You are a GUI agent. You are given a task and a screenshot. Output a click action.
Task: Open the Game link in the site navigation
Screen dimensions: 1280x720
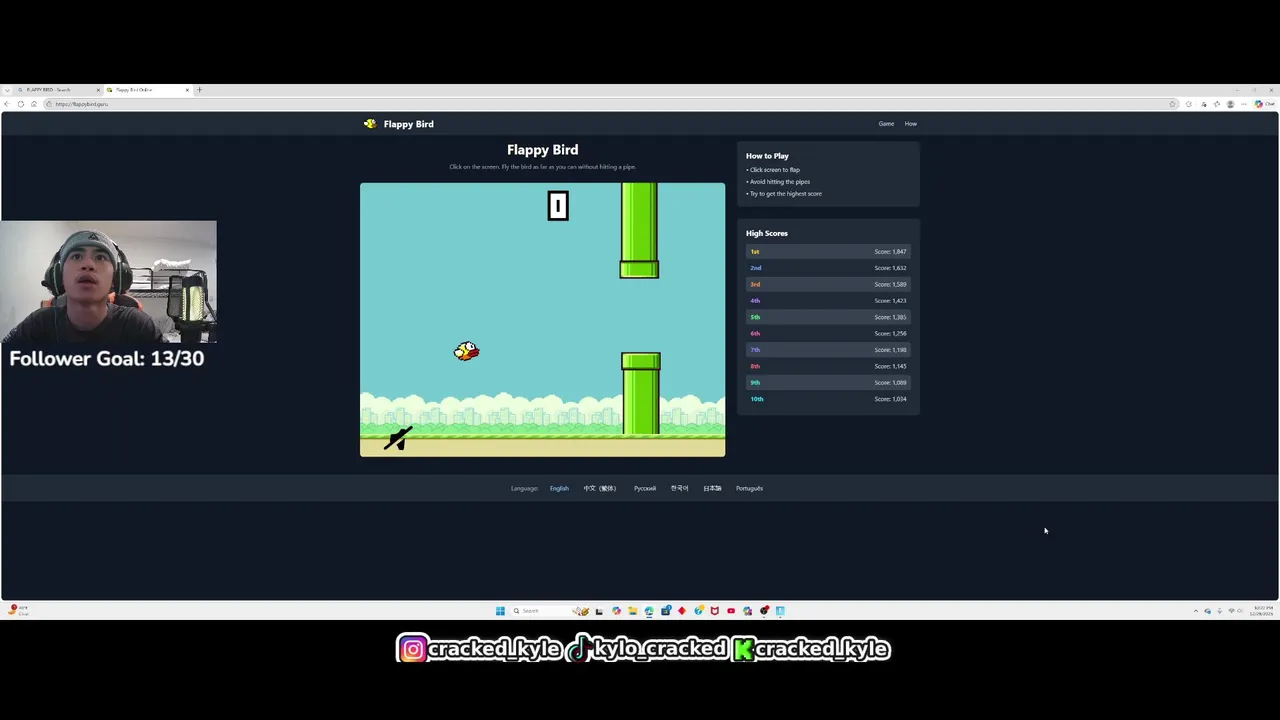886,124
